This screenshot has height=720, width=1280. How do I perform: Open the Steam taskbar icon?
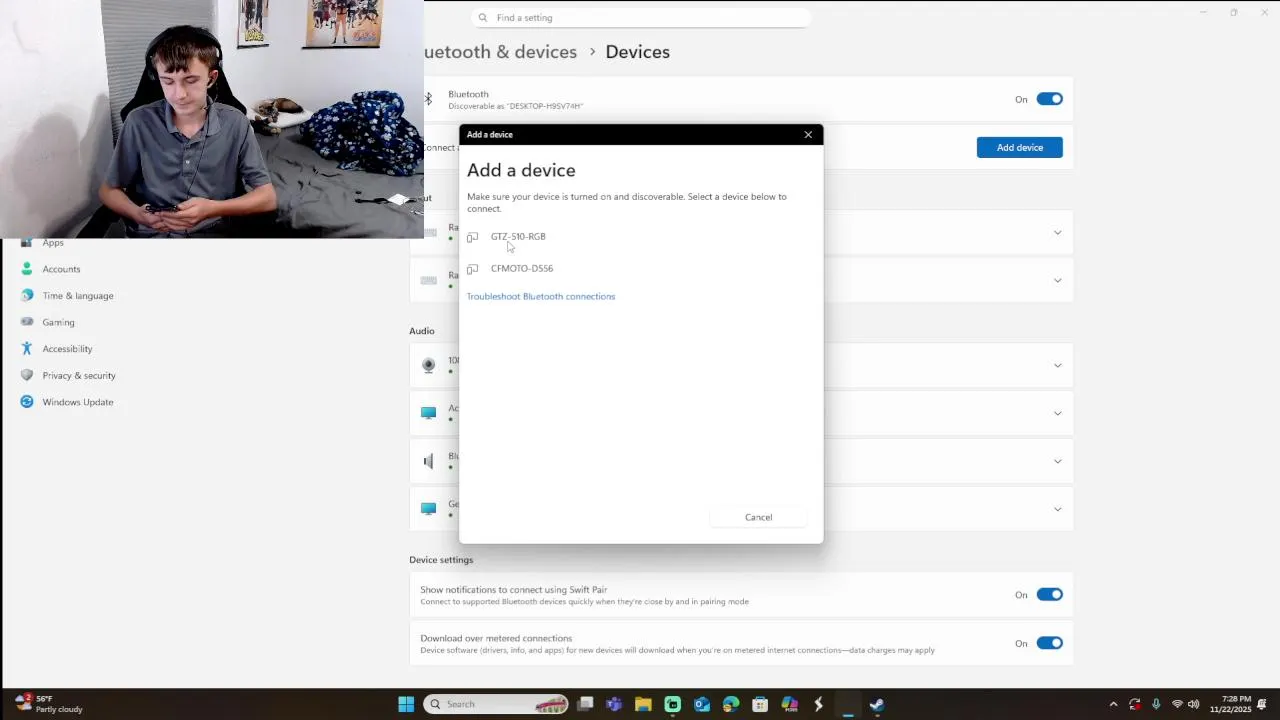(x=877, y=704)
